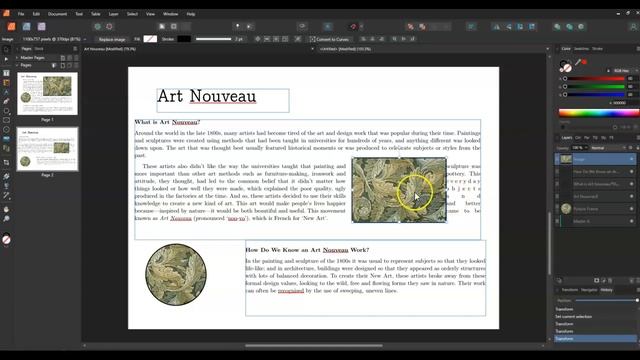Image resolution: width=640 pixels, height=360 pixels.
Task: Open the Document menu
Action: coord(57,14)
